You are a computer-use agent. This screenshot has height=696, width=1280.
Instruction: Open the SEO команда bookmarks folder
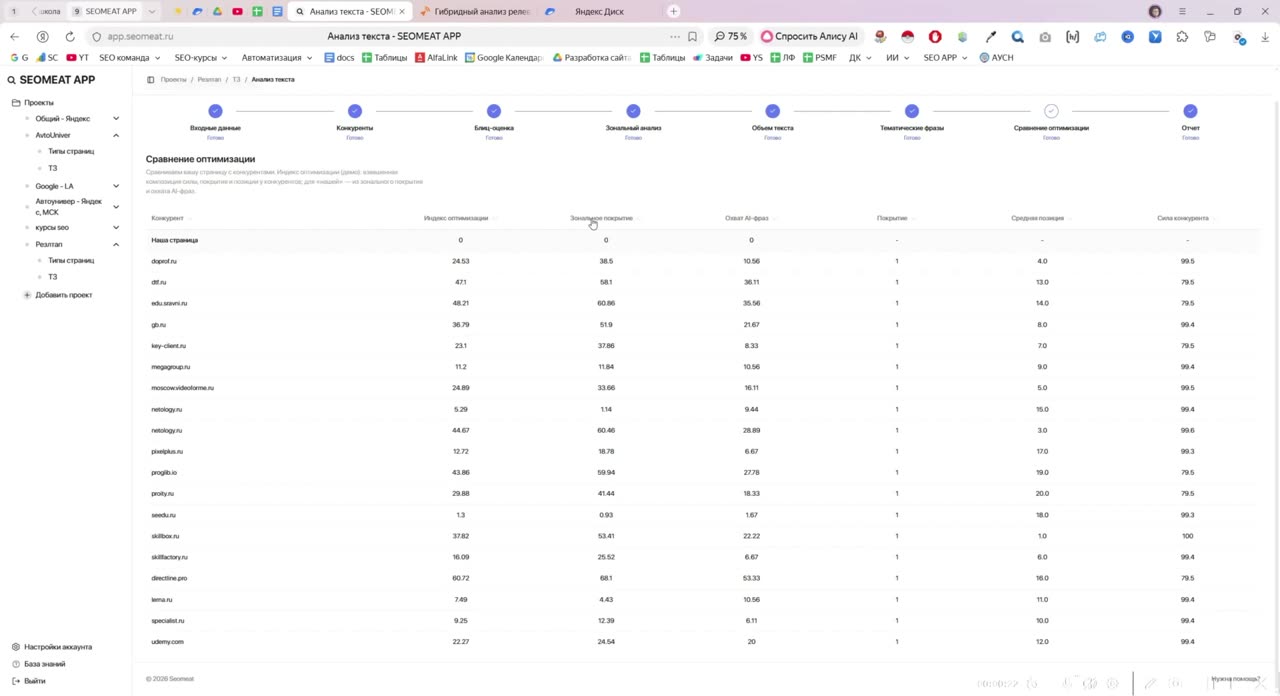tap(129, 58)
